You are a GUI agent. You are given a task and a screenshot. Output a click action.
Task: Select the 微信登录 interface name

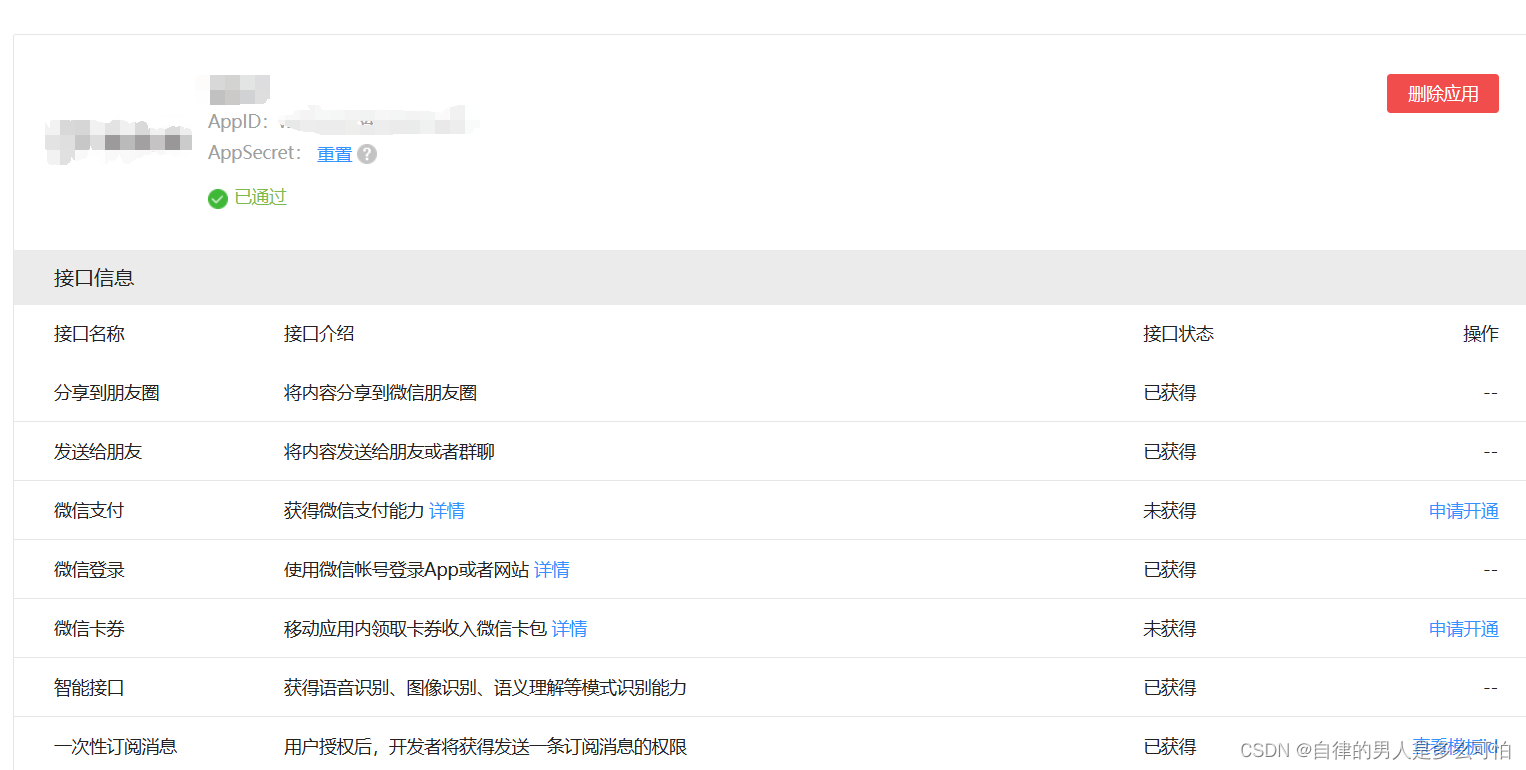89,570
